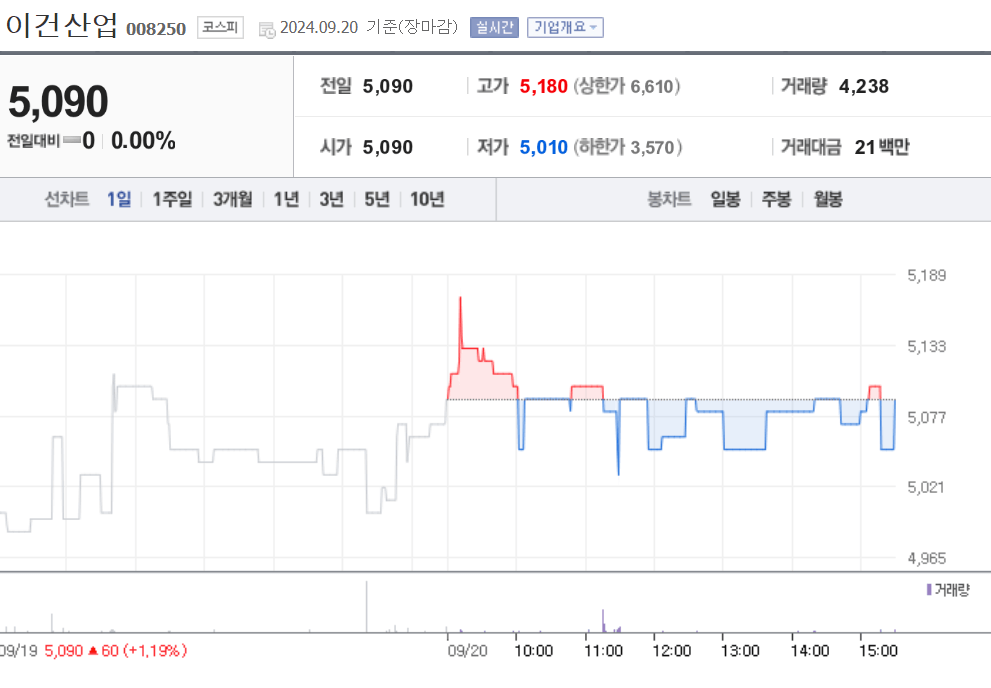Select the 1주일 line chart period

[172, 200]
